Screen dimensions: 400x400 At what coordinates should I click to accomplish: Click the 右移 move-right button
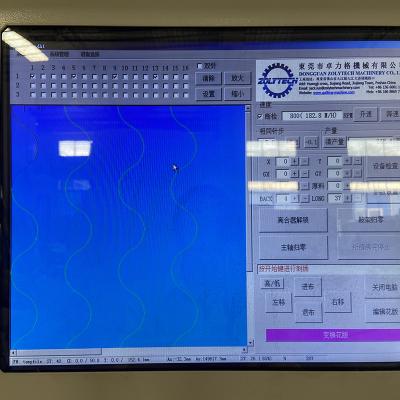[x=338, y=302]
